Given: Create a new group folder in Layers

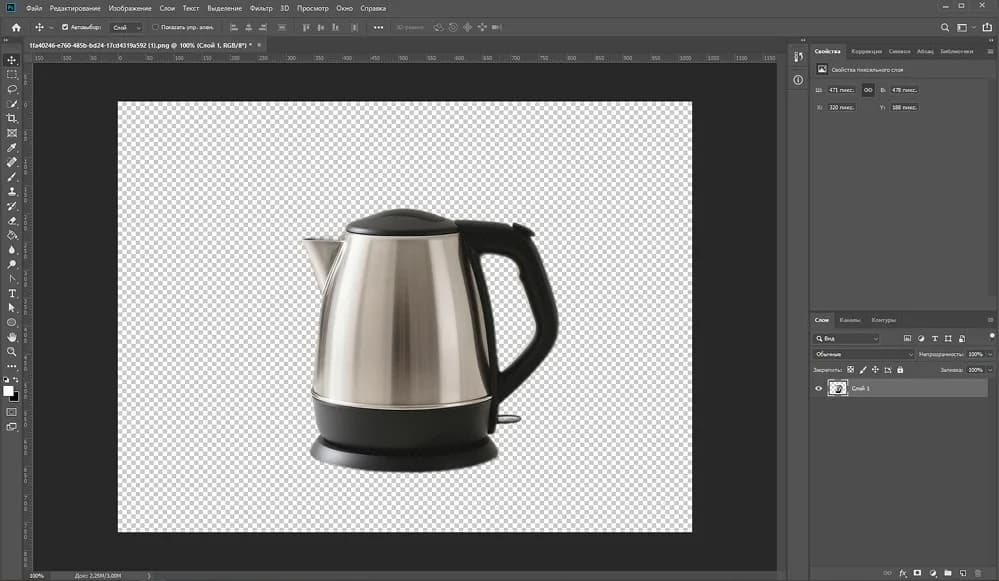Looking at the screenshot, I should click(x=947, y=573).
